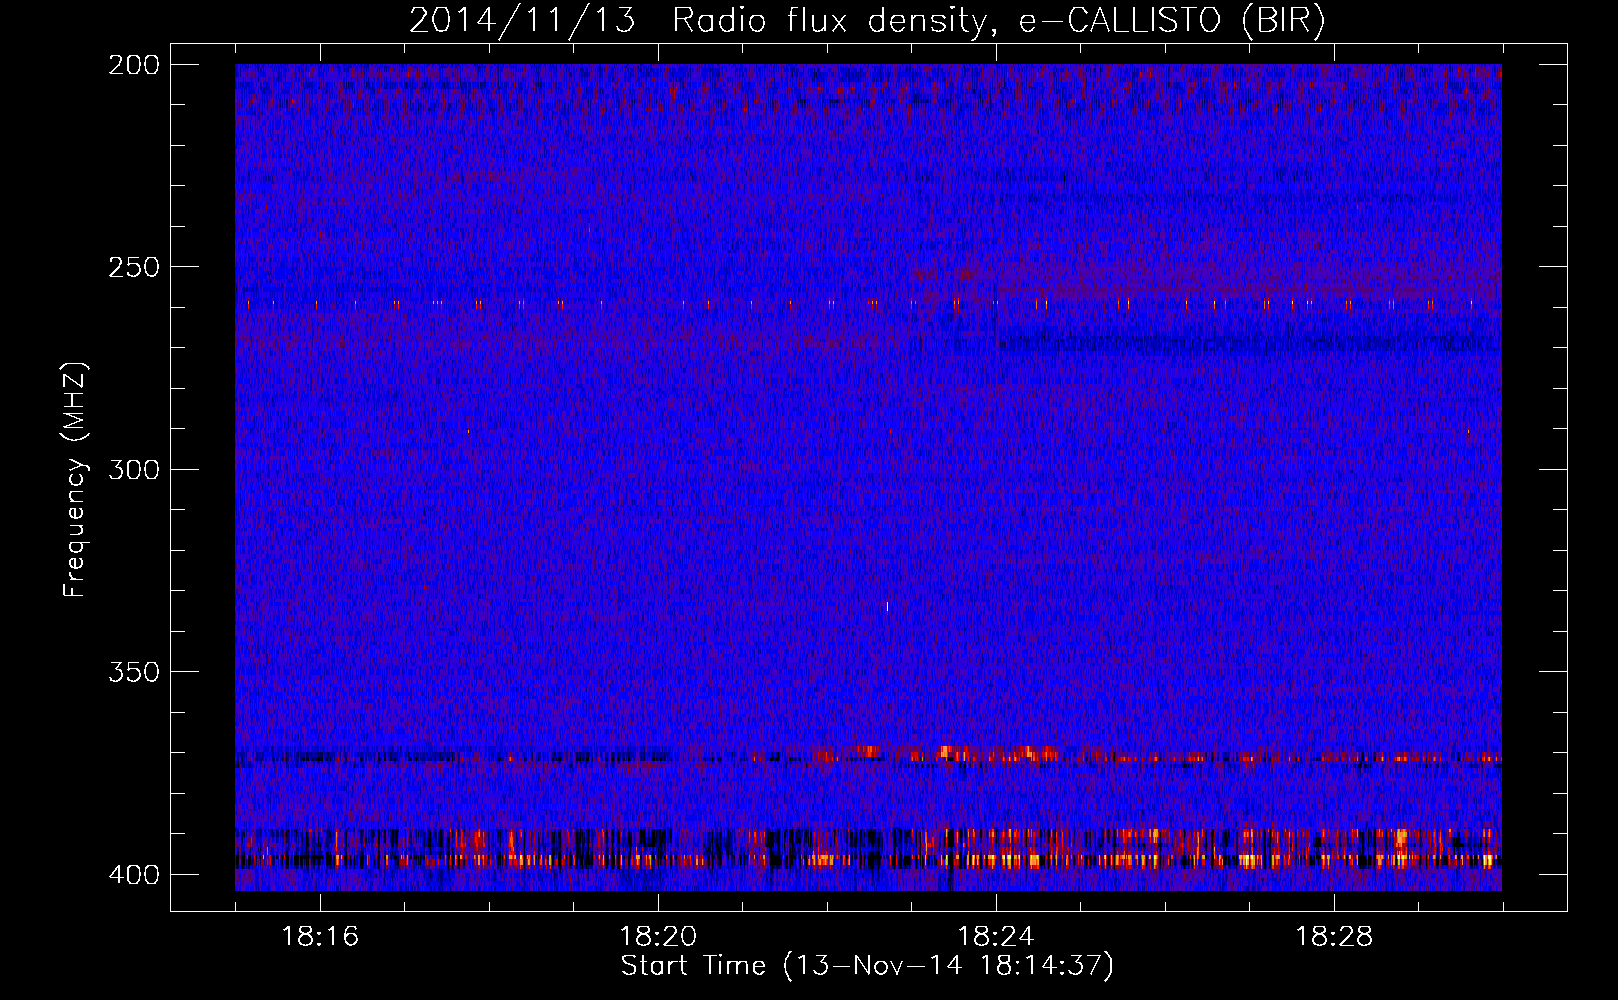The image size is (1618, 1000).
Task: Click the plot title '2014/11/13 Radio flux density'
Action: [867, 21]
